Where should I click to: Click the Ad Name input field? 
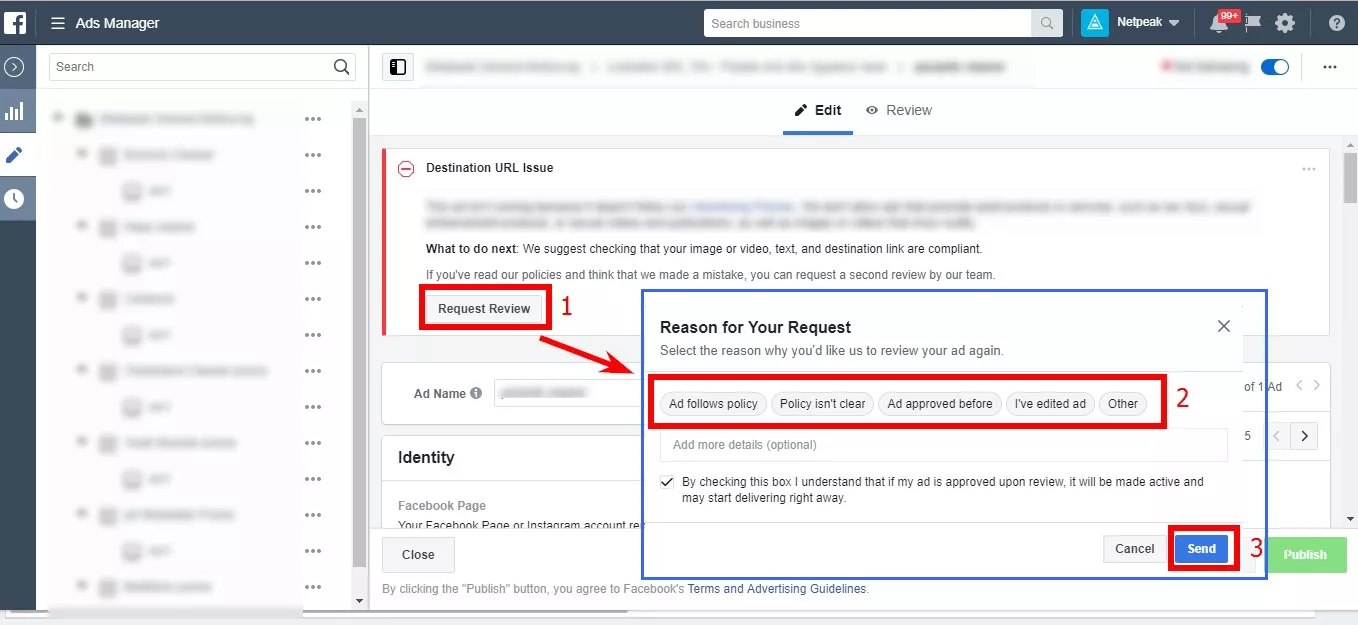(567, 393)
